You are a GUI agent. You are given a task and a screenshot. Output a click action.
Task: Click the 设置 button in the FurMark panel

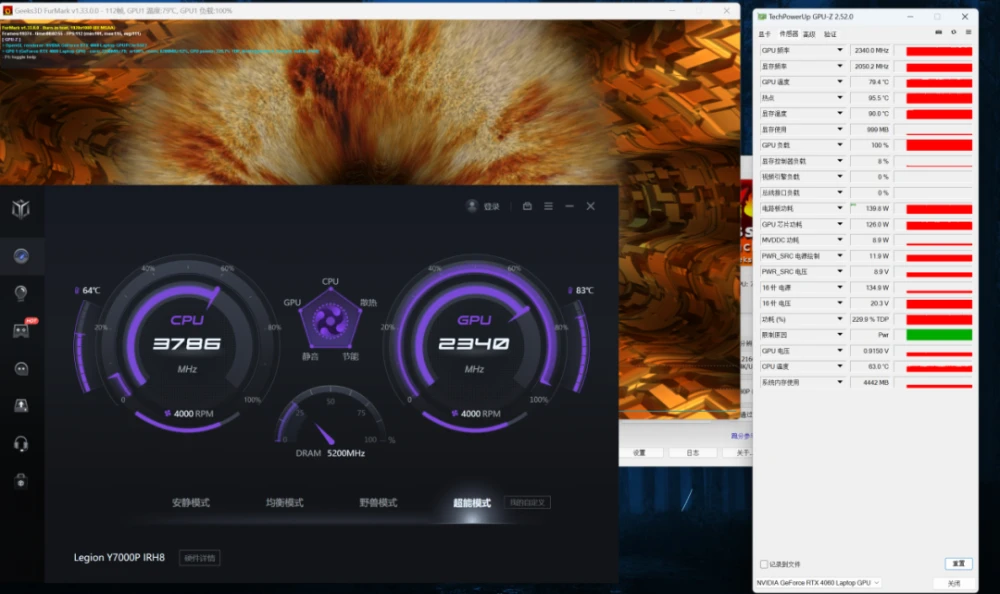coord(639,452)
